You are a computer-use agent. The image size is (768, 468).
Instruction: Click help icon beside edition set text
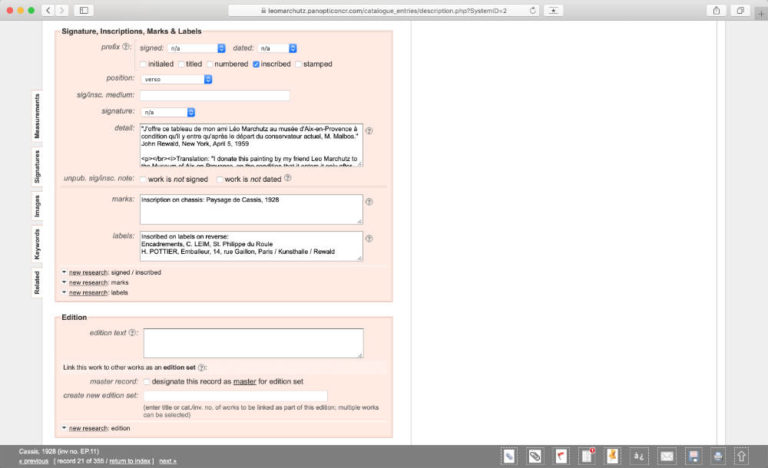click(201, 367)
